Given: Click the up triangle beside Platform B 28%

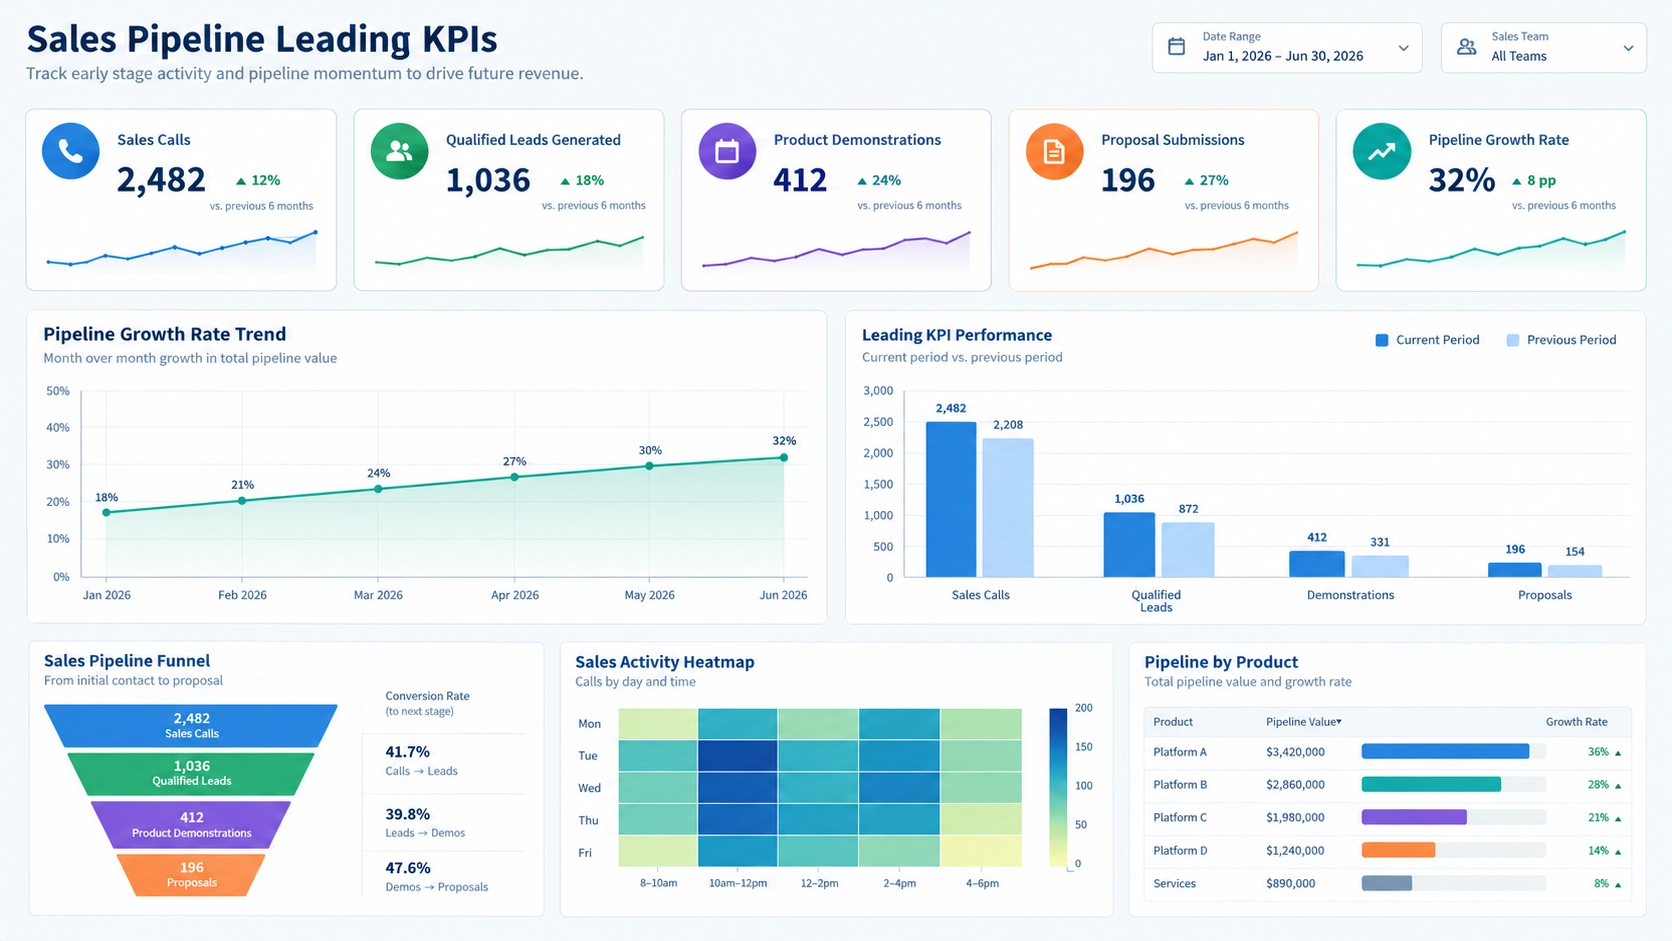Looking at the screenshot, I should 1618,786.
